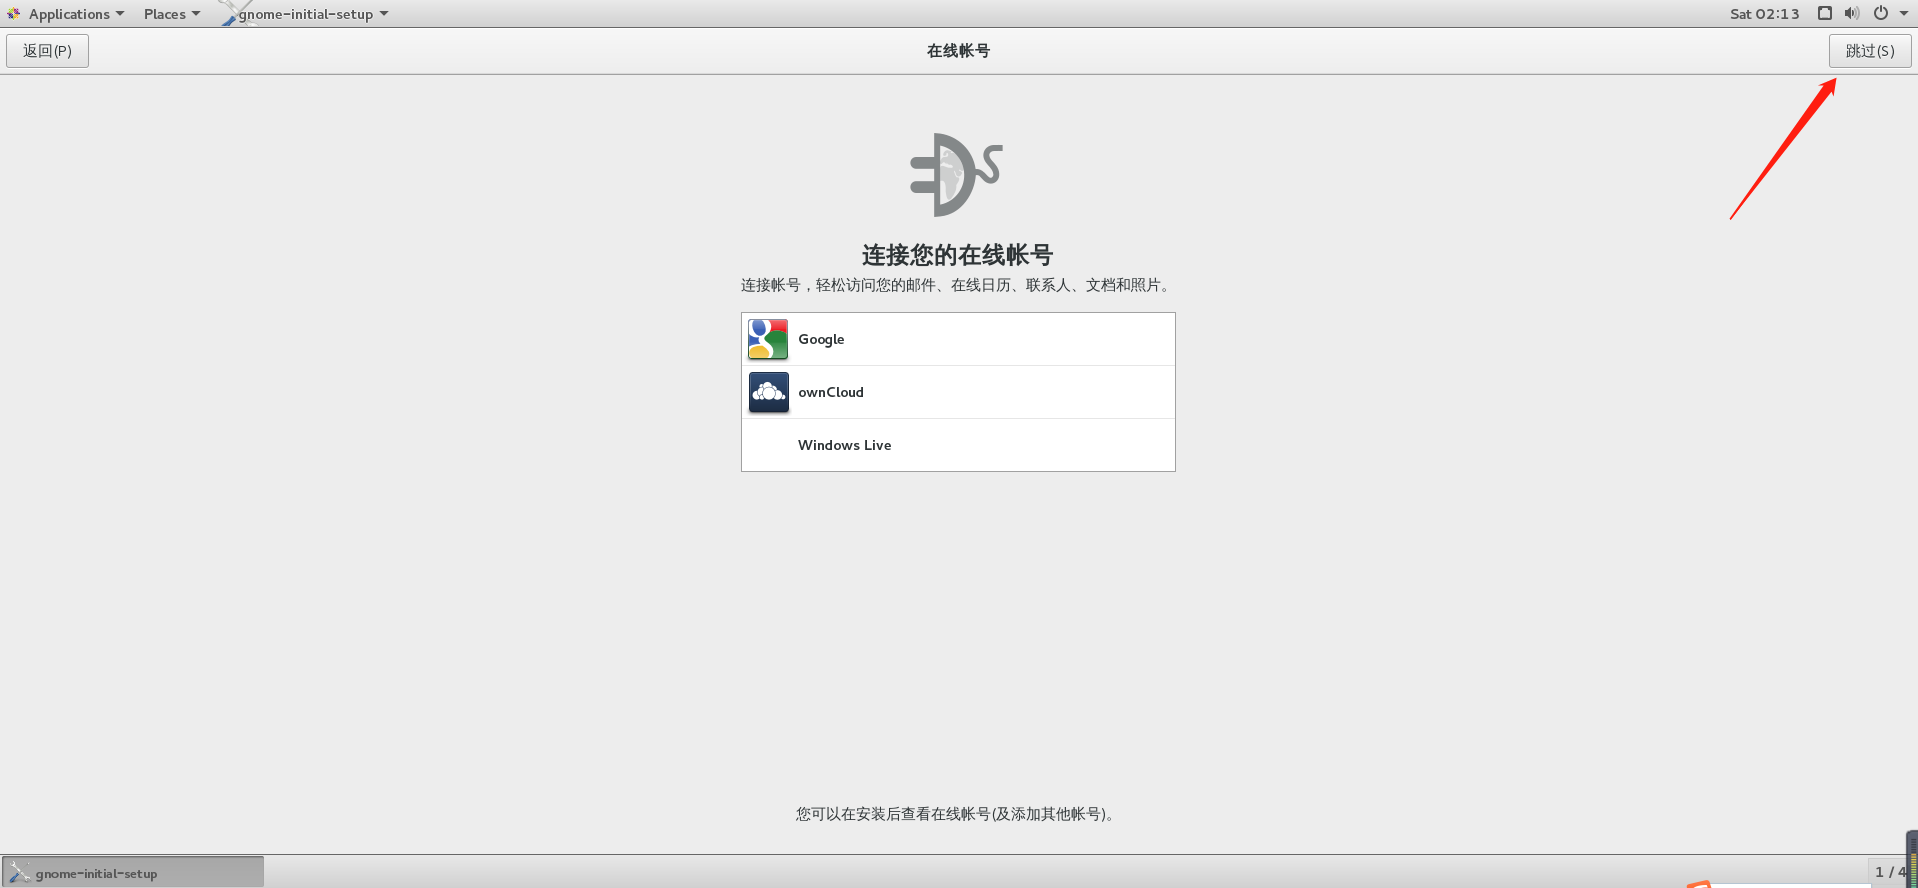The width and height of the screenshot is (1918, 888).
Task: Click the footer note about viewing accounts later
Action: [958, 814]
